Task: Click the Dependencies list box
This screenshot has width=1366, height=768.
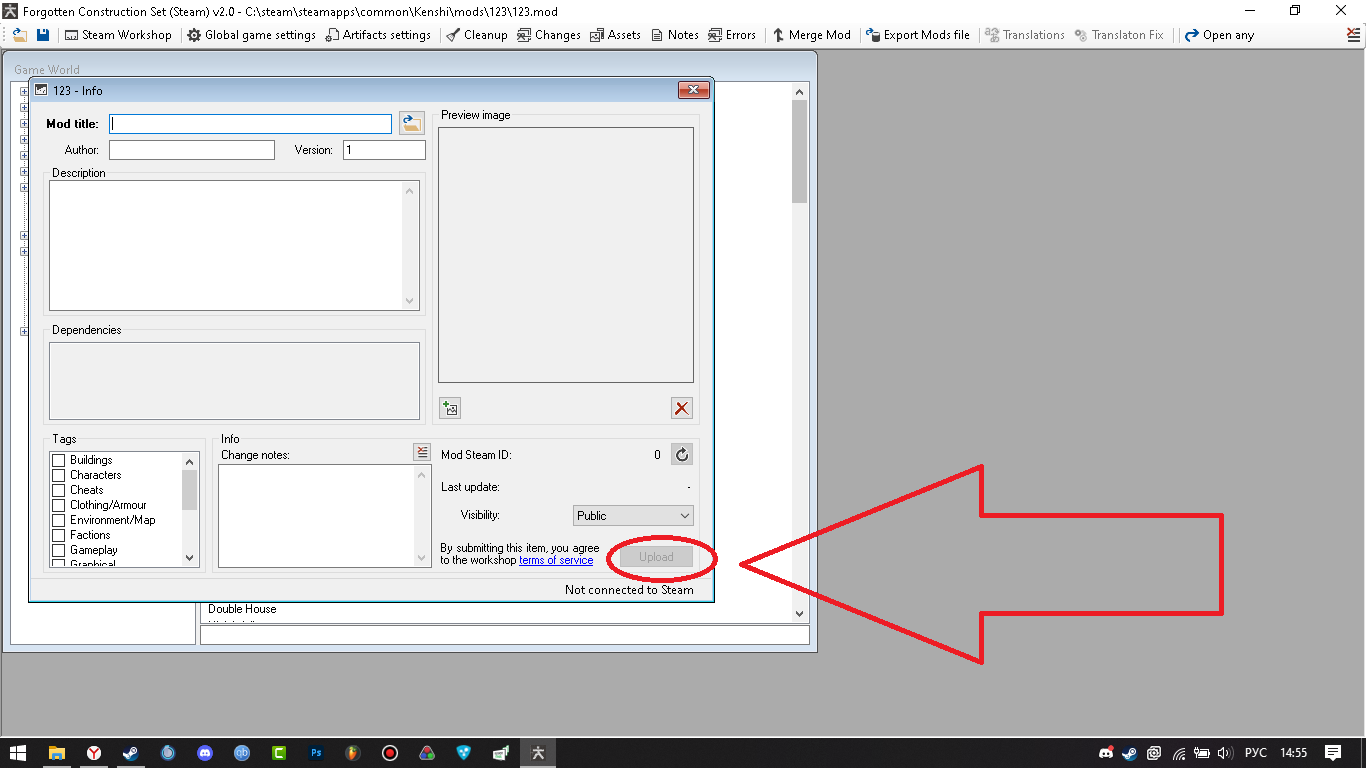Action: point(234,381)
